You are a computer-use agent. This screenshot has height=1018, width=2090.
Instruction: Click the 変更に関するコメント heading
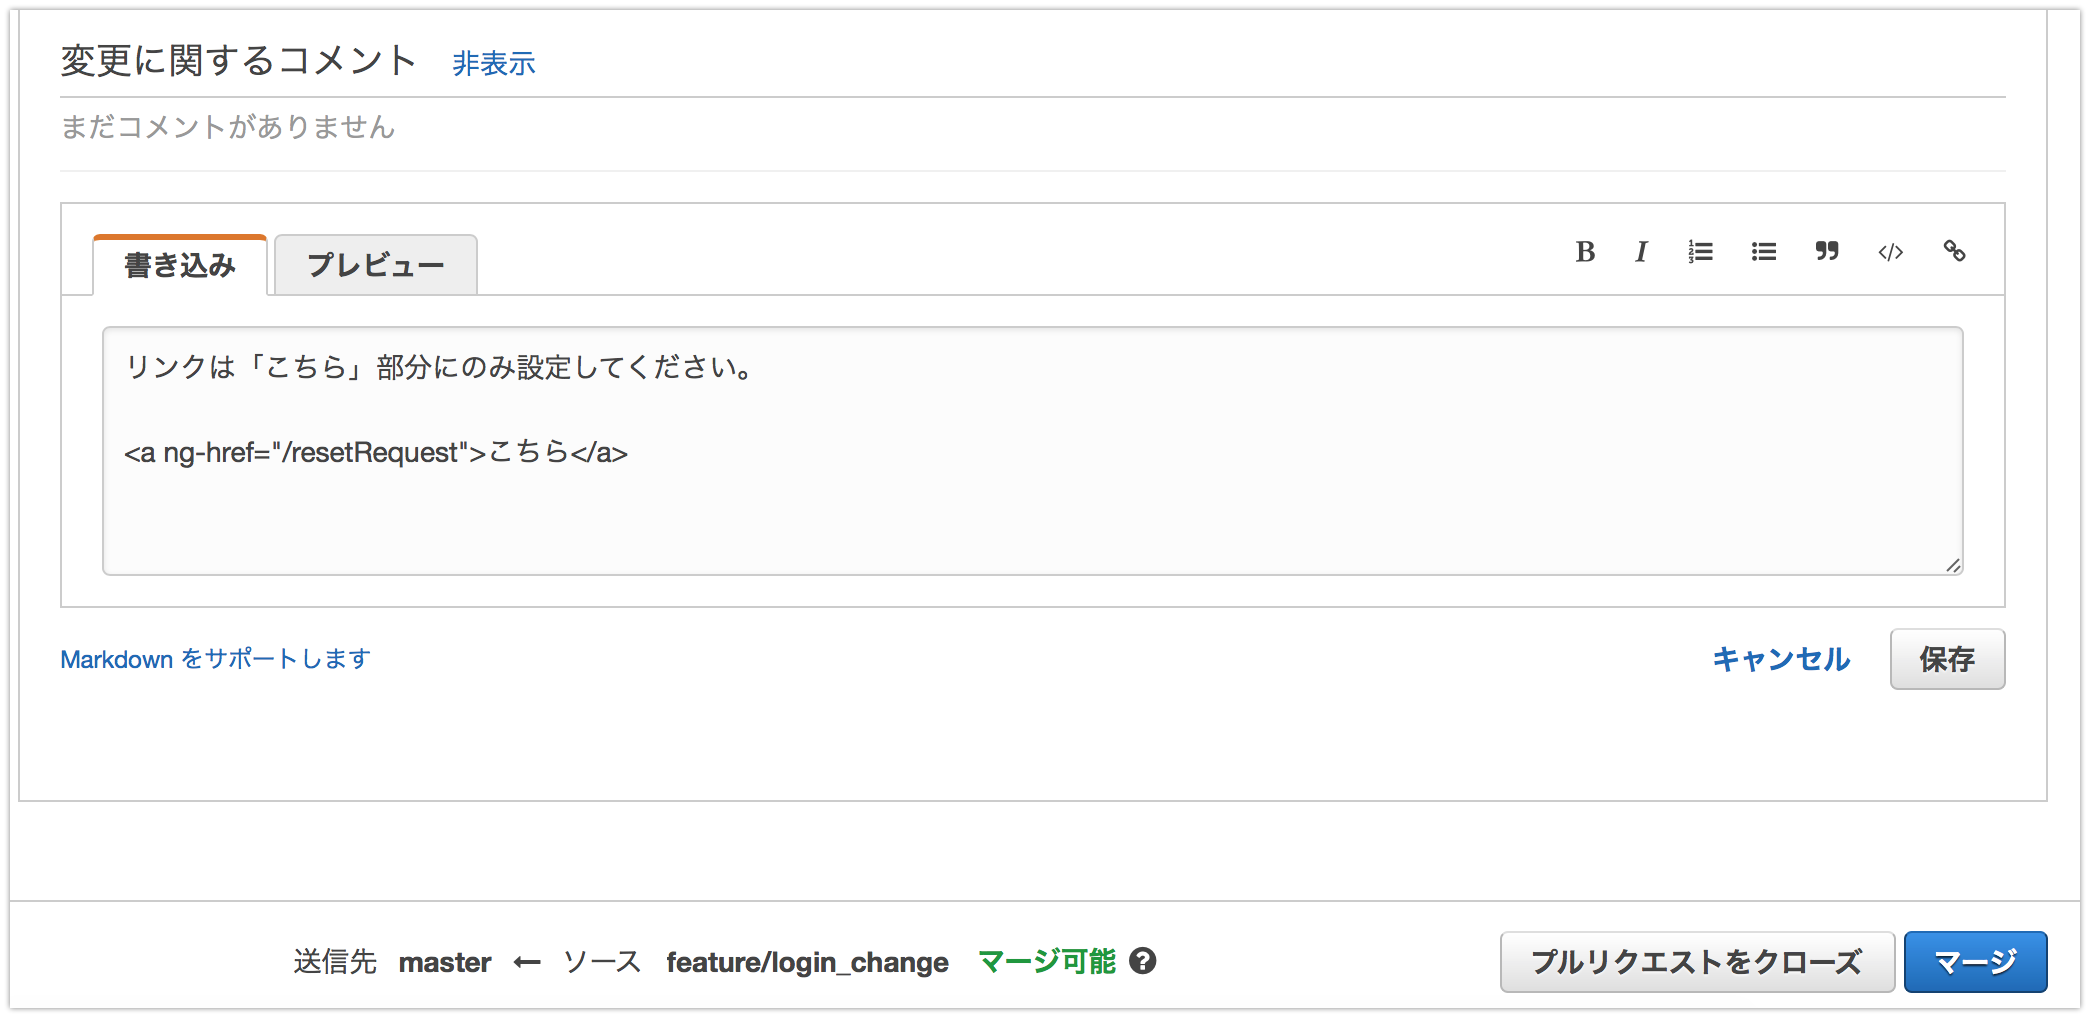click(x=238, y=61)
